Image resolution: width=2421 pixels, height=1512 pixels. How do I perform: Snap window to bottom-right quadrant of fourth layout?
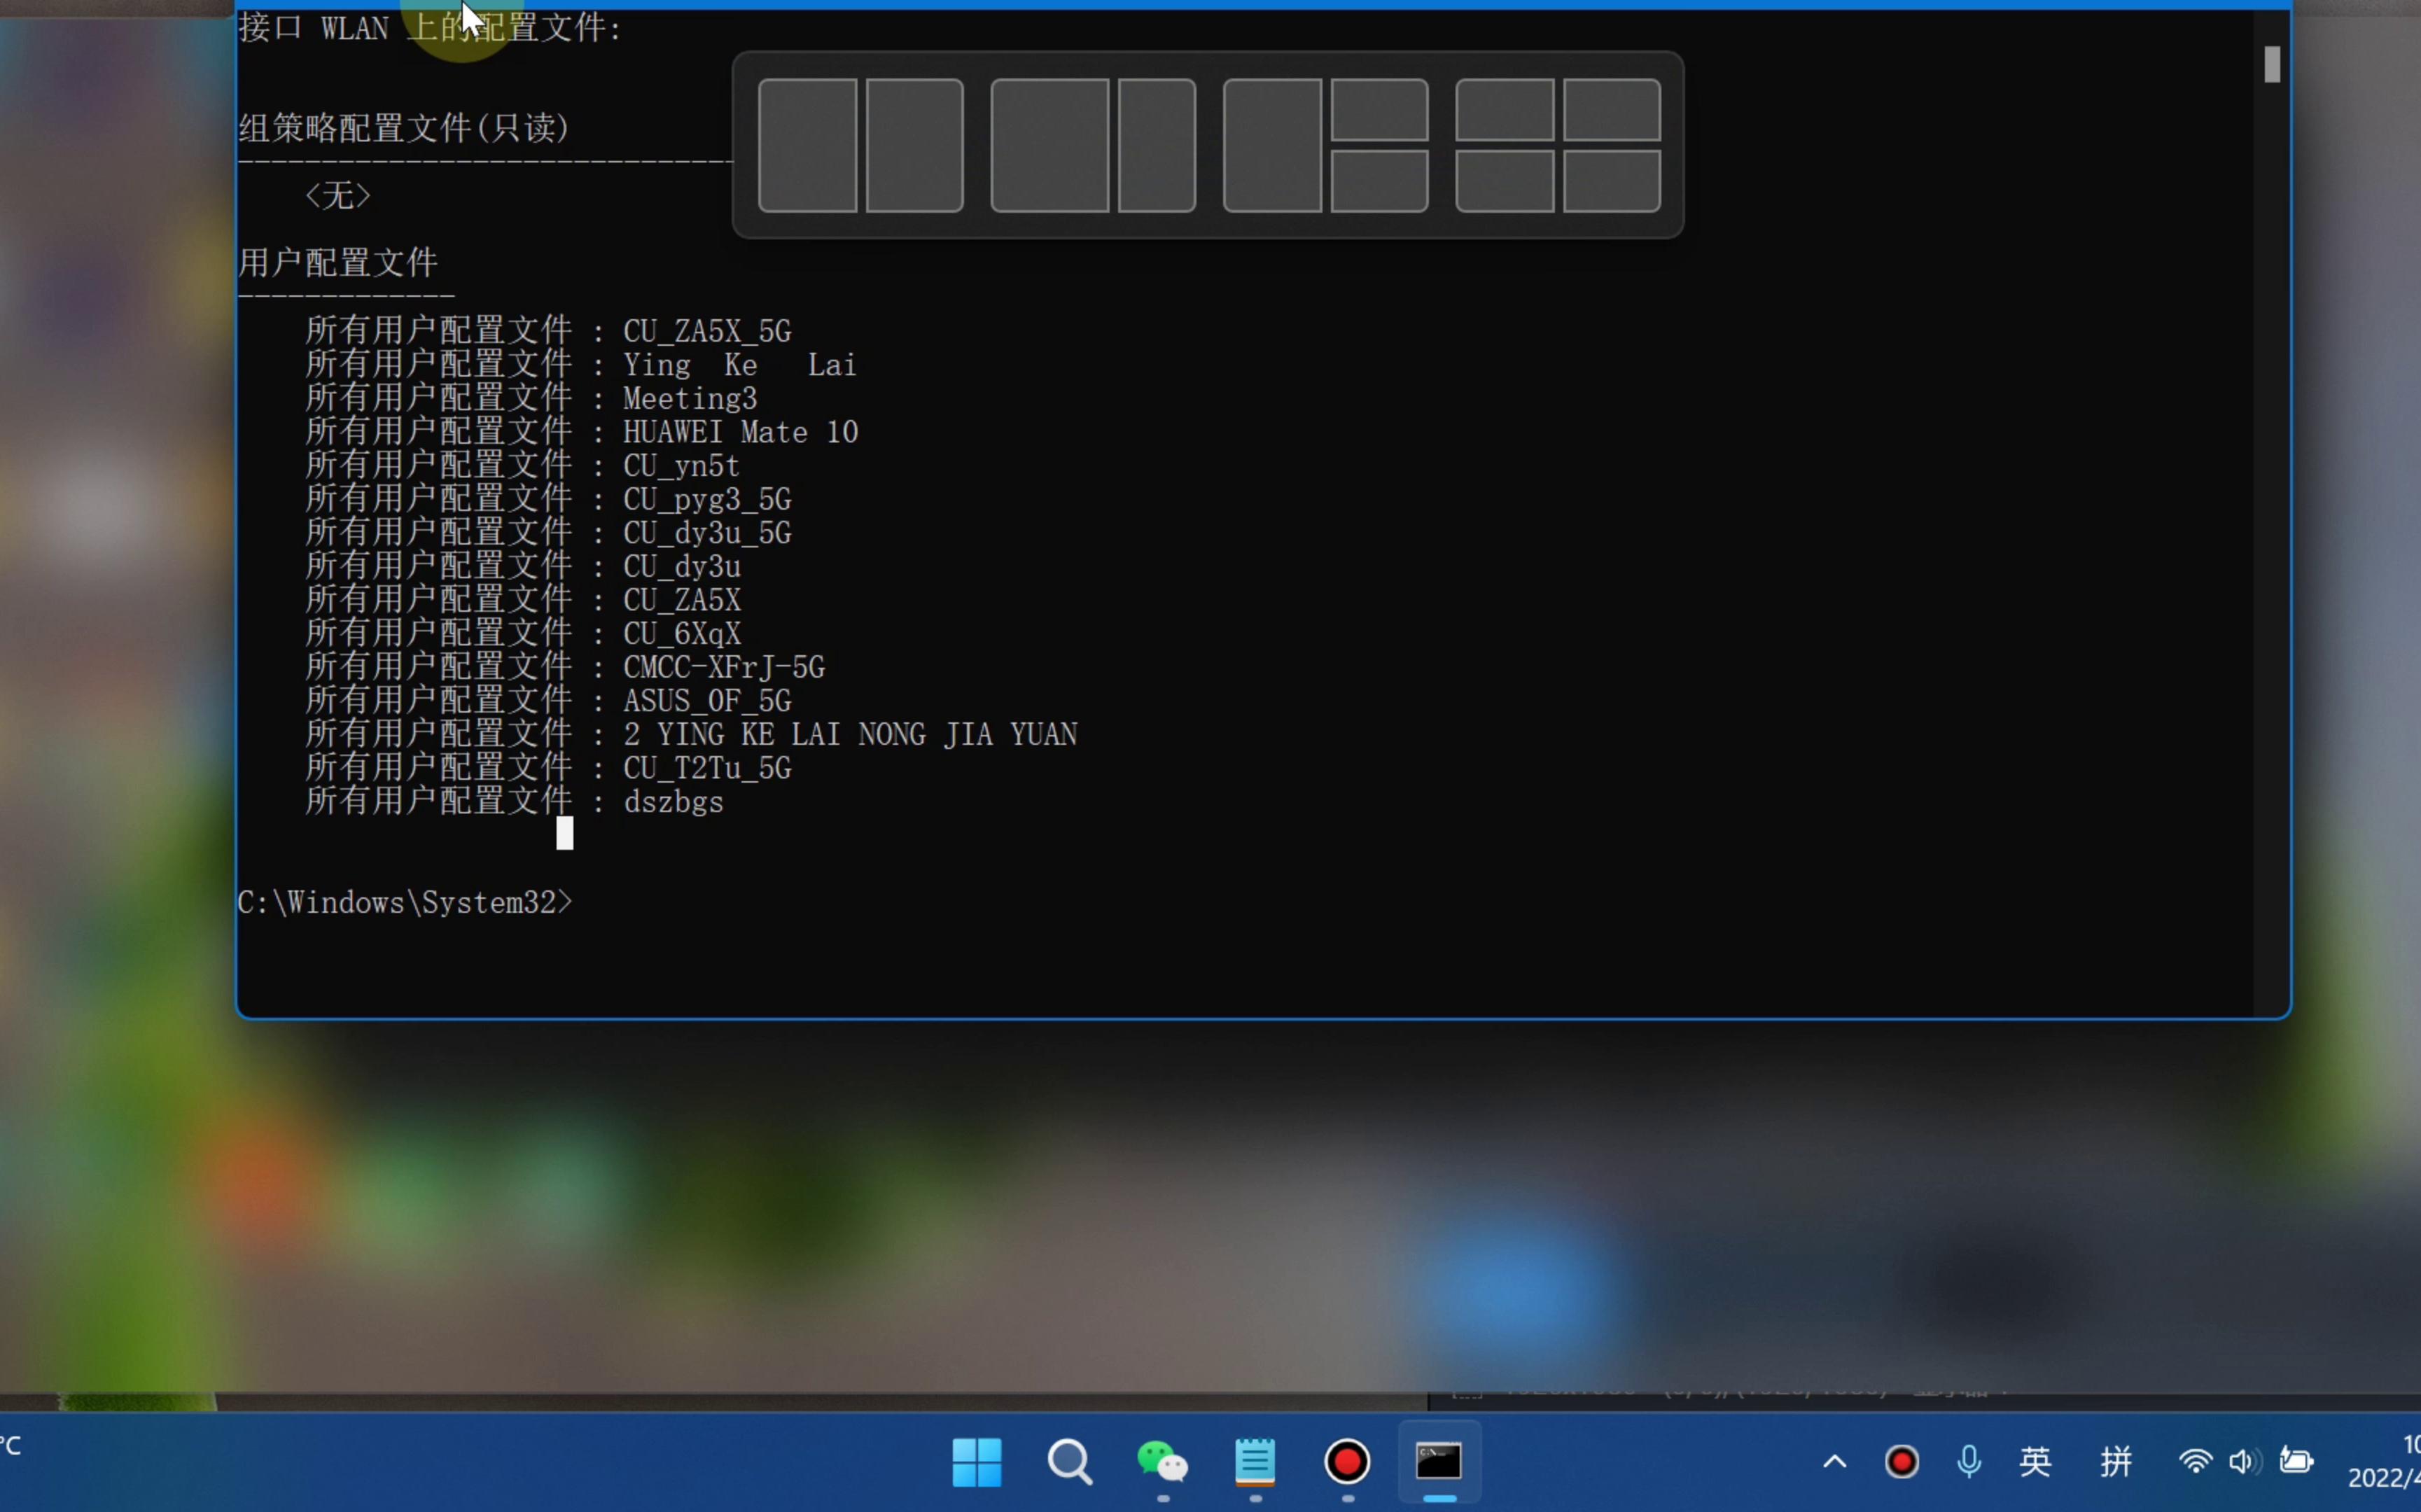1611,181
